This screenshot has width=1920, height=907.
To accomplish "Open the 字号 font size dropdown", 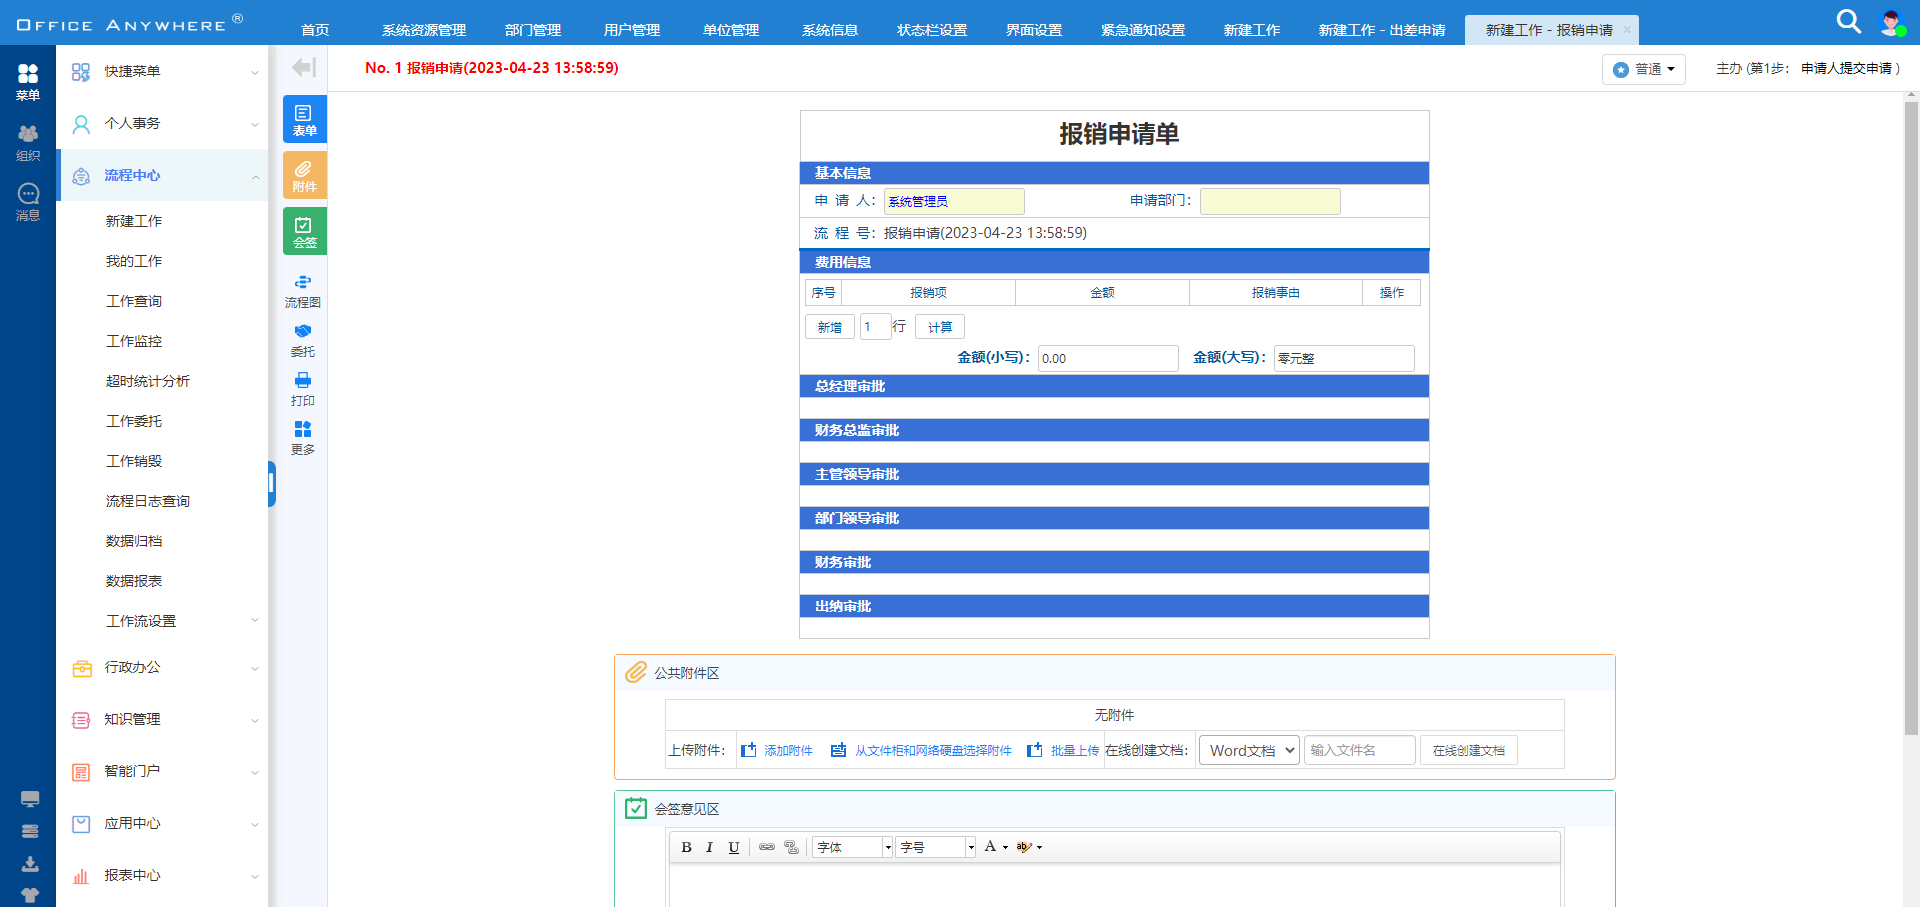I will tap(936, 847).
